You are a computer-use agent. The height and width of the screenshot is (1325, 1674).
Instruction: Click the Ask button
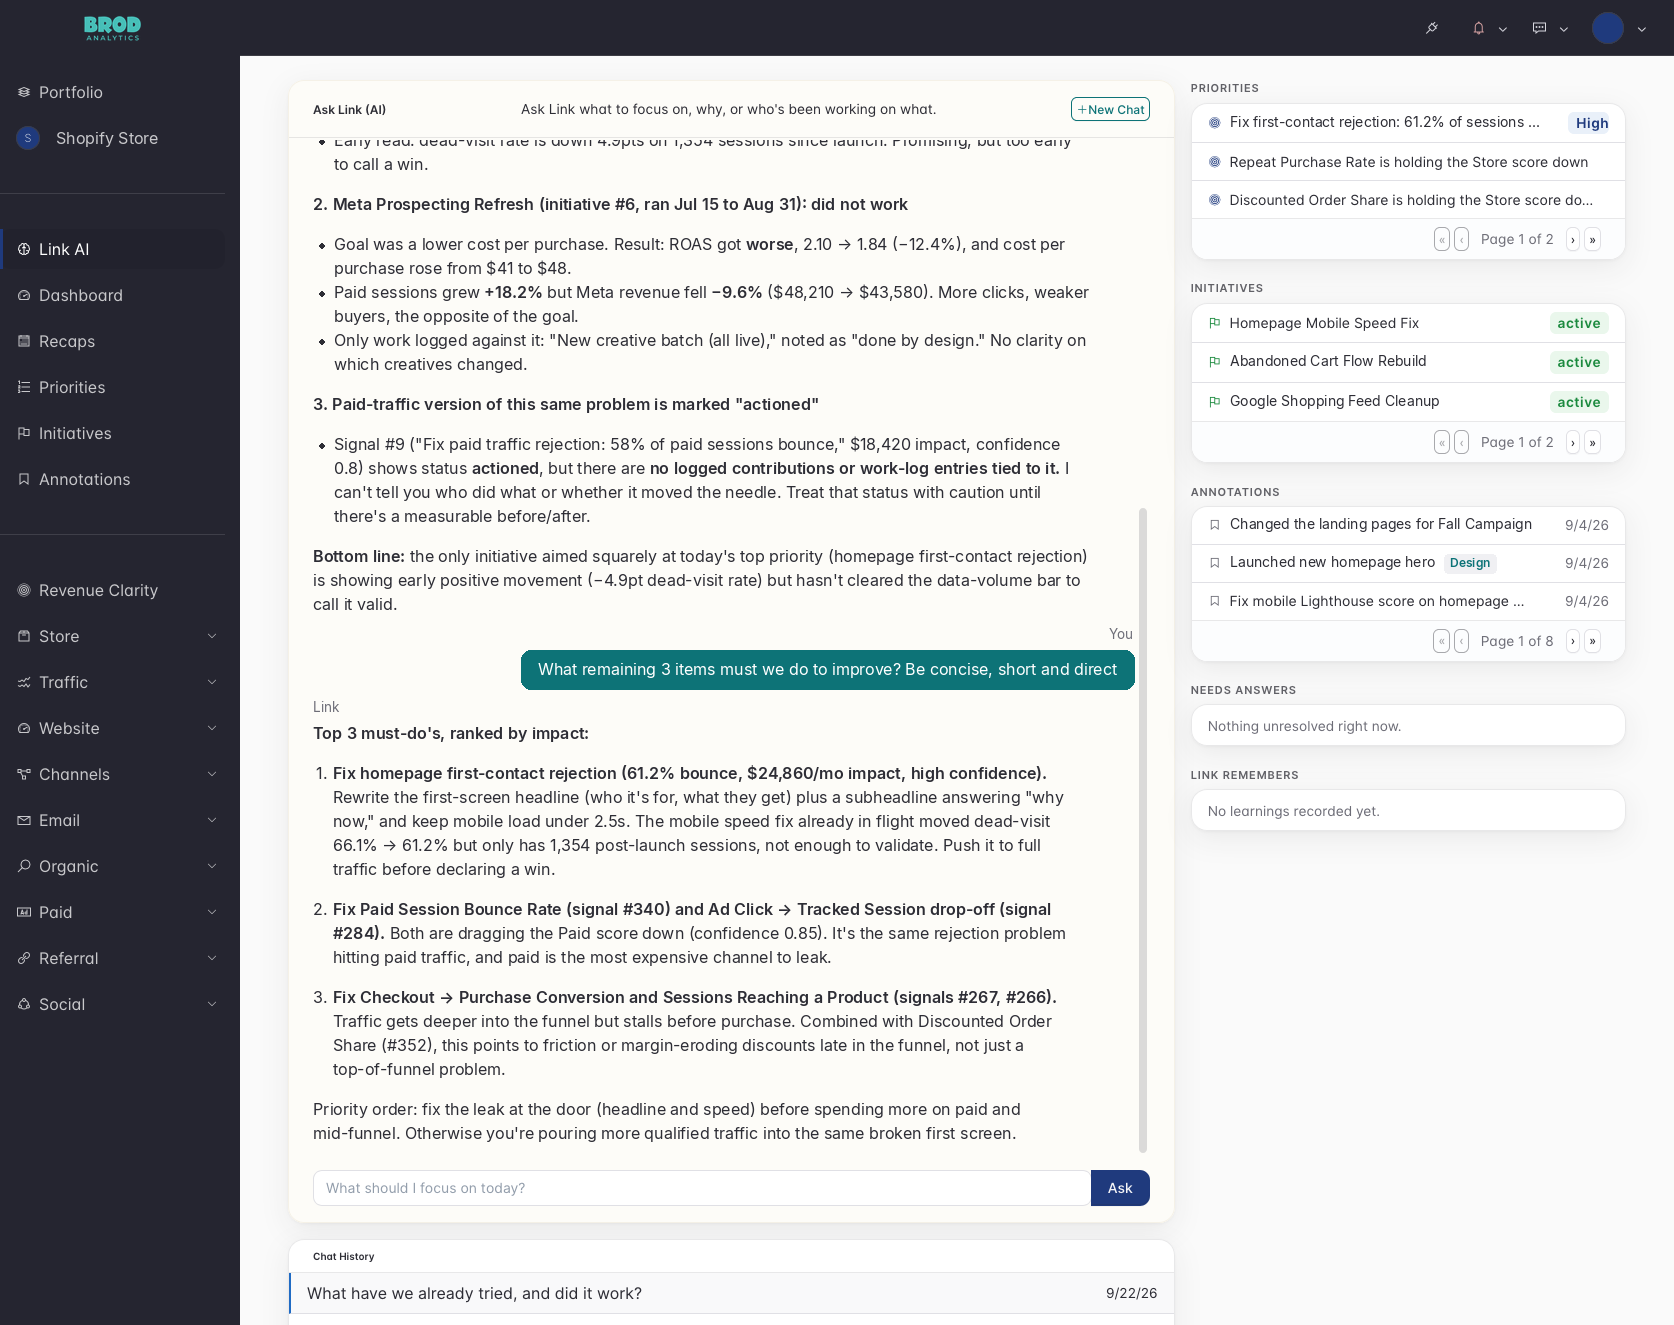(1120, 1188)
